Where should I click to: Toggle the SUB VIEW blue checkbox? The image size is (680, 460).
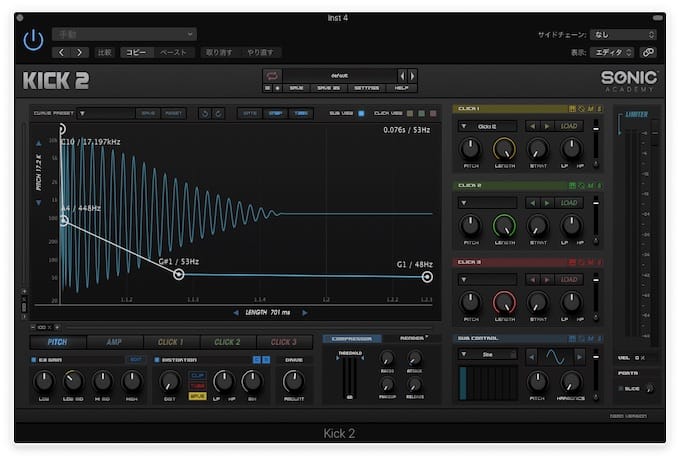(361, 114)
